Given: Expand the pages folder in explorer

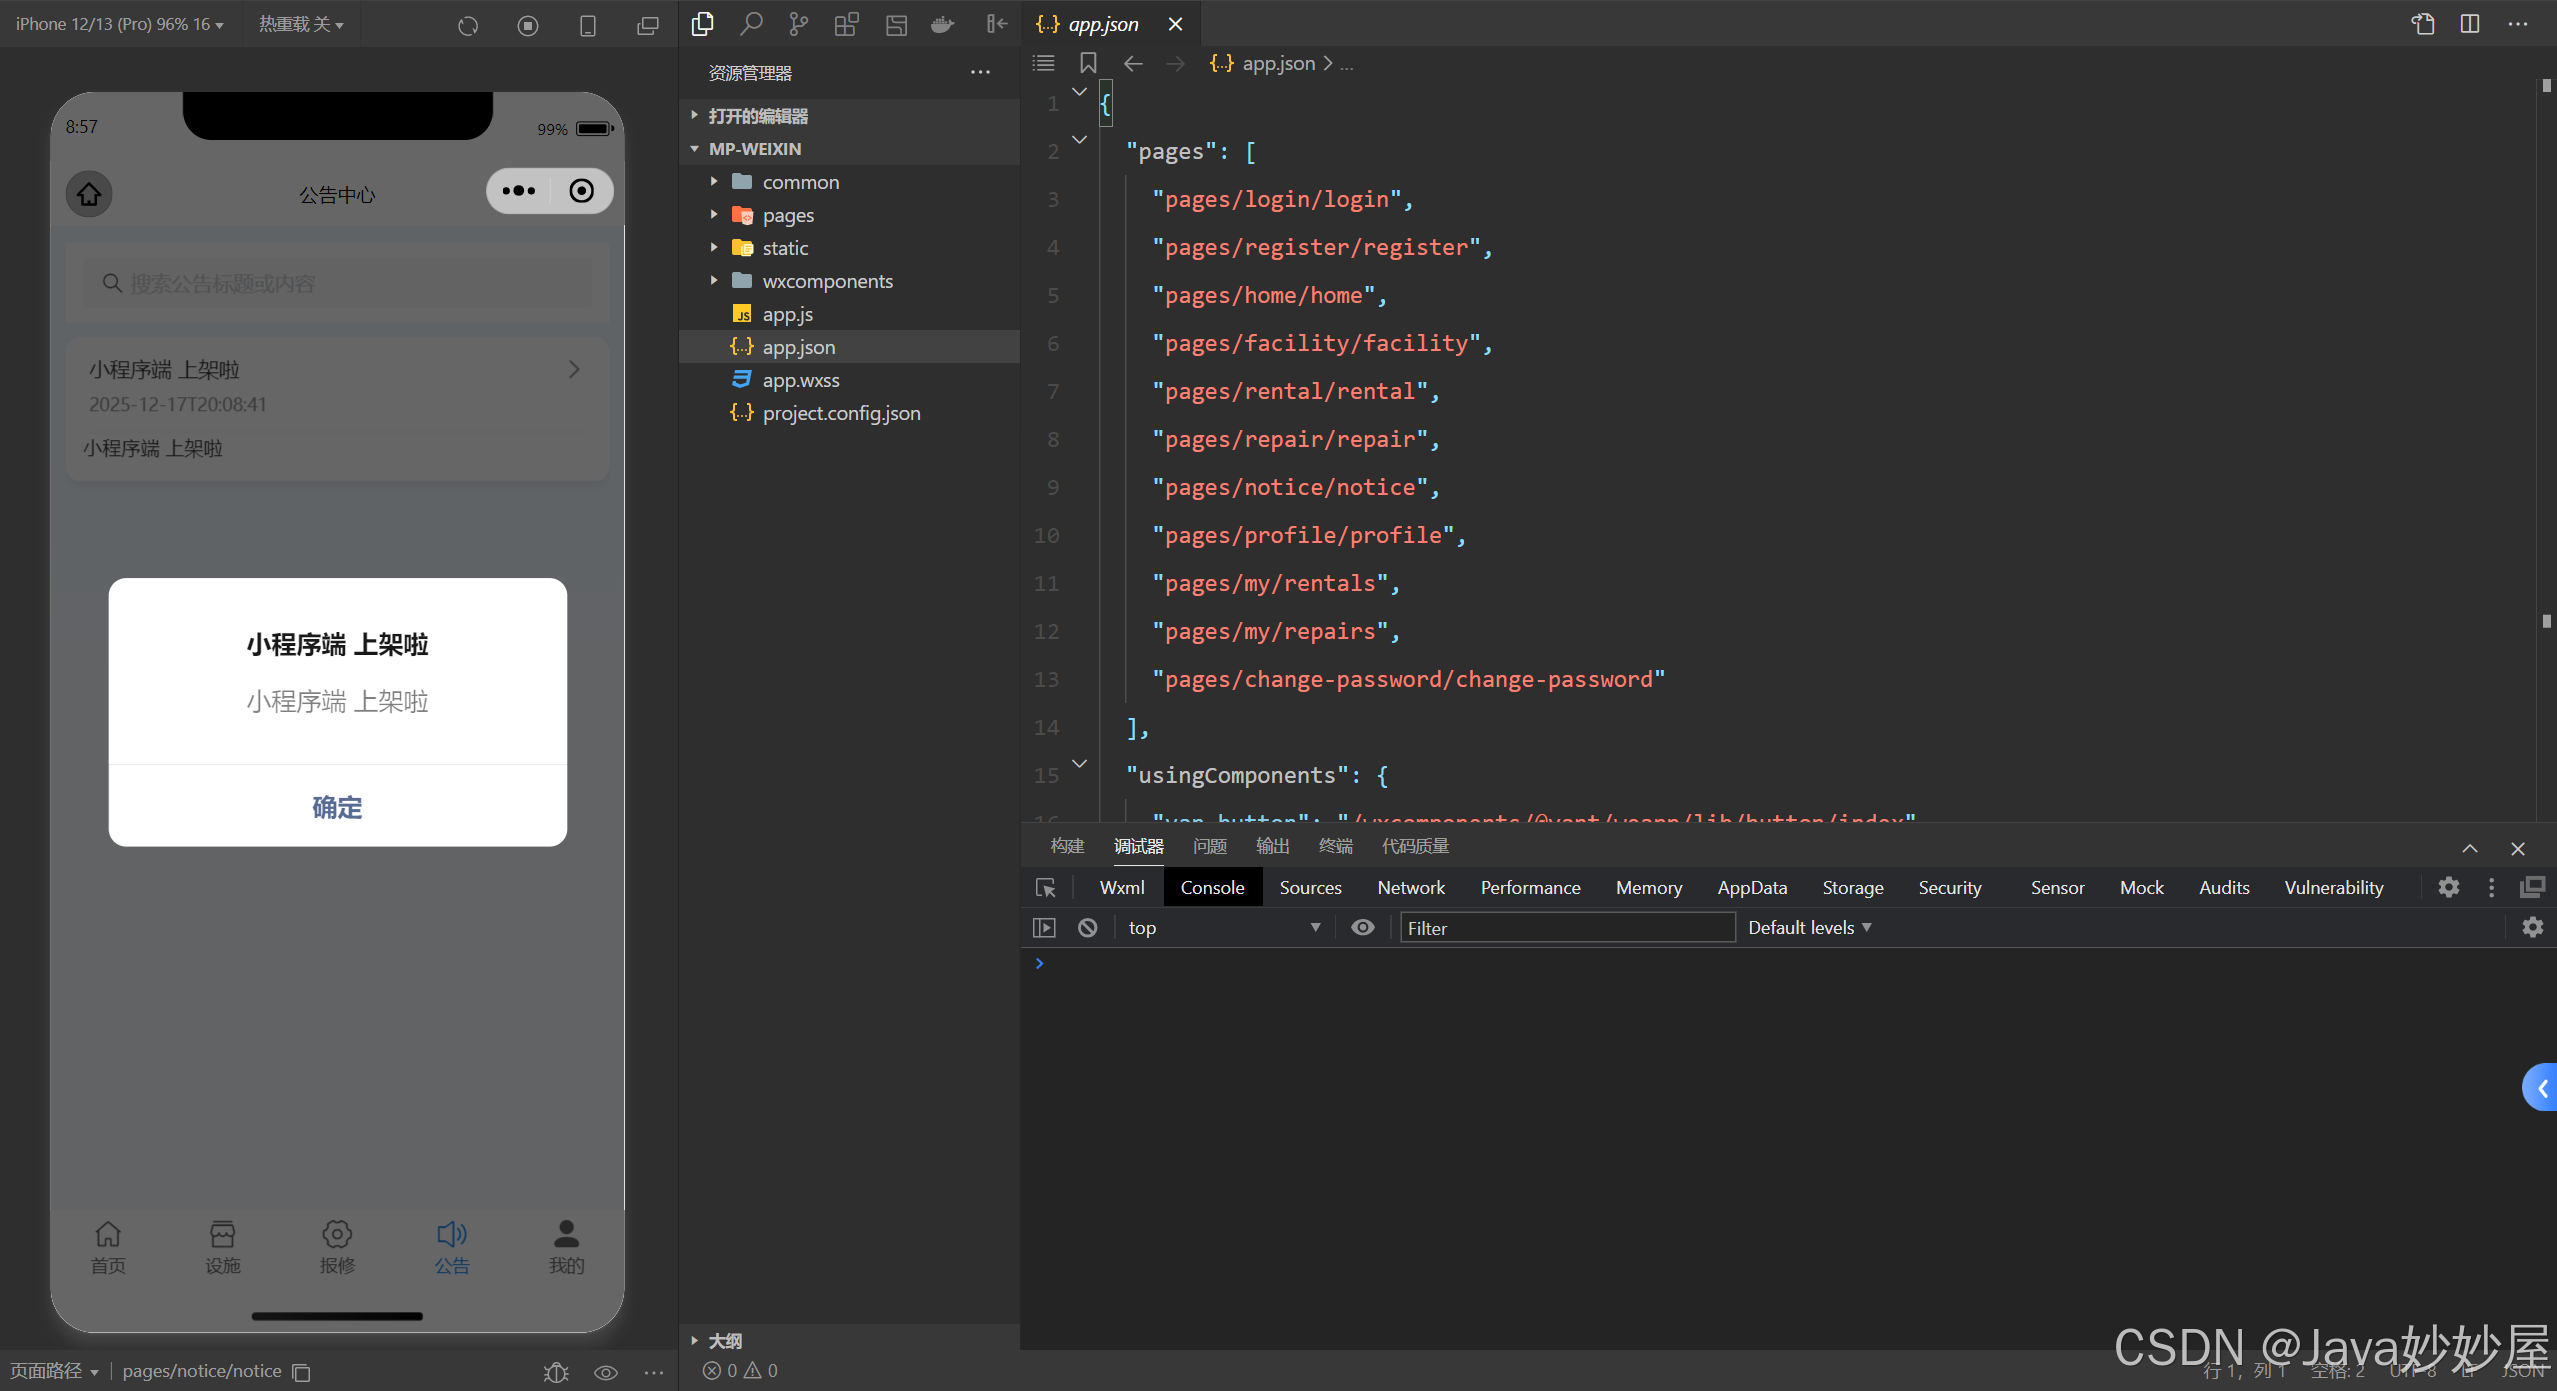Looking at the screenshot, I should point(787,215).
